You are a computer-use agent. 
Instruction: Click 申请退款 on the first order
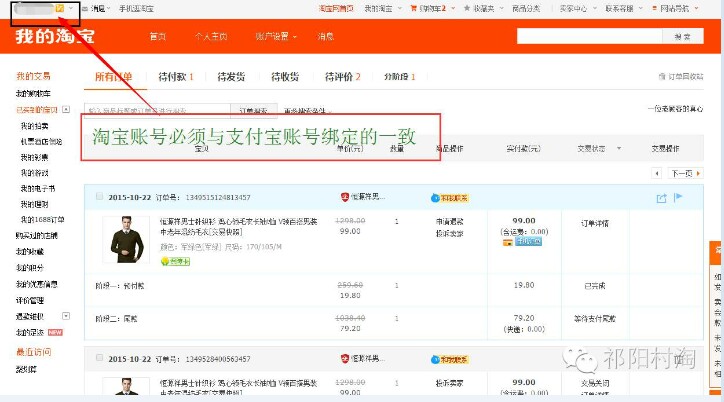click(x=450, y=222)
